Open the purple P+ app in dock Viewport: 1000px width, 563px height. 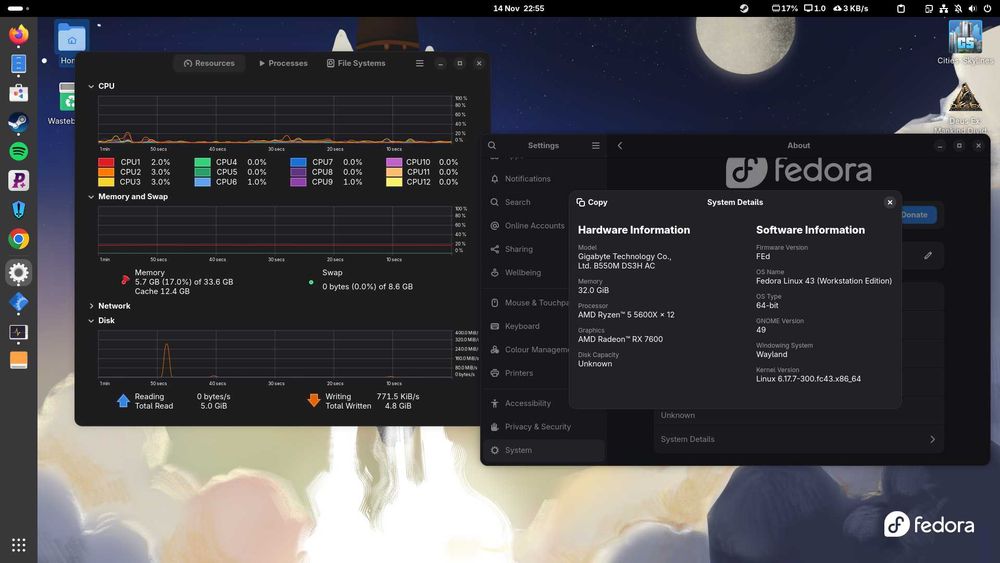click(x=18, y=181)
